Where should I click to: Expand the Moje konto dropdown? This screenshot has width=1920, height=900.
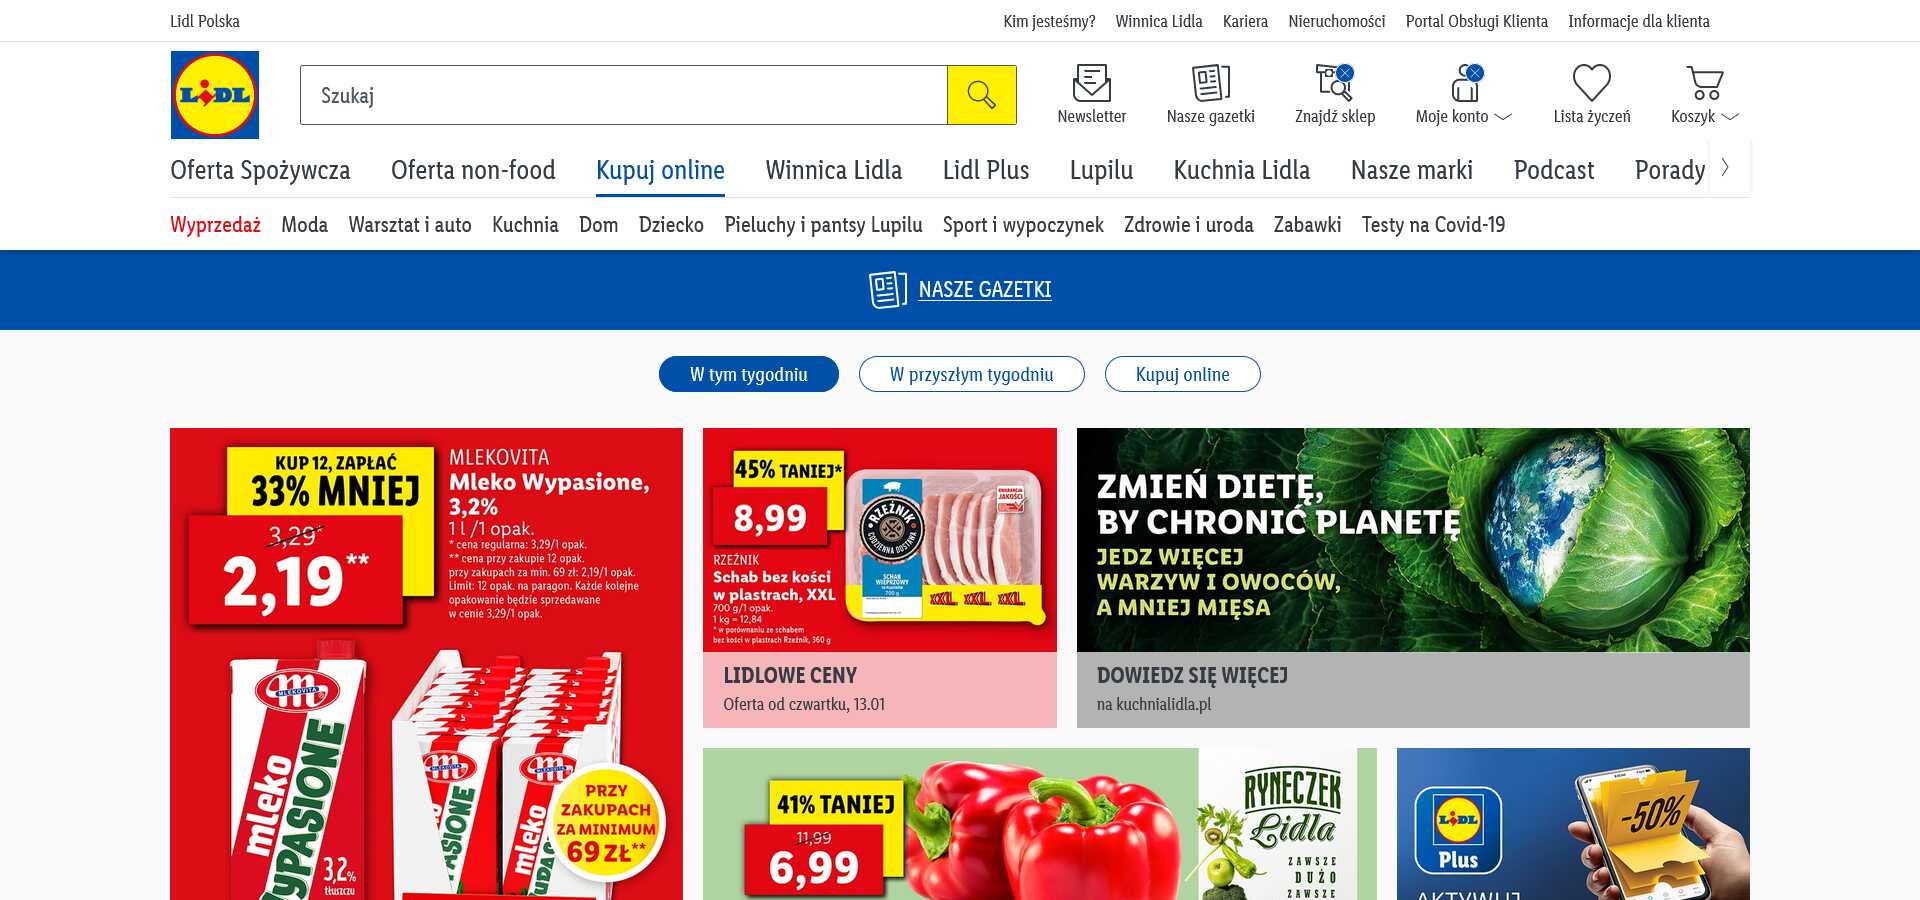(1502, 117)
